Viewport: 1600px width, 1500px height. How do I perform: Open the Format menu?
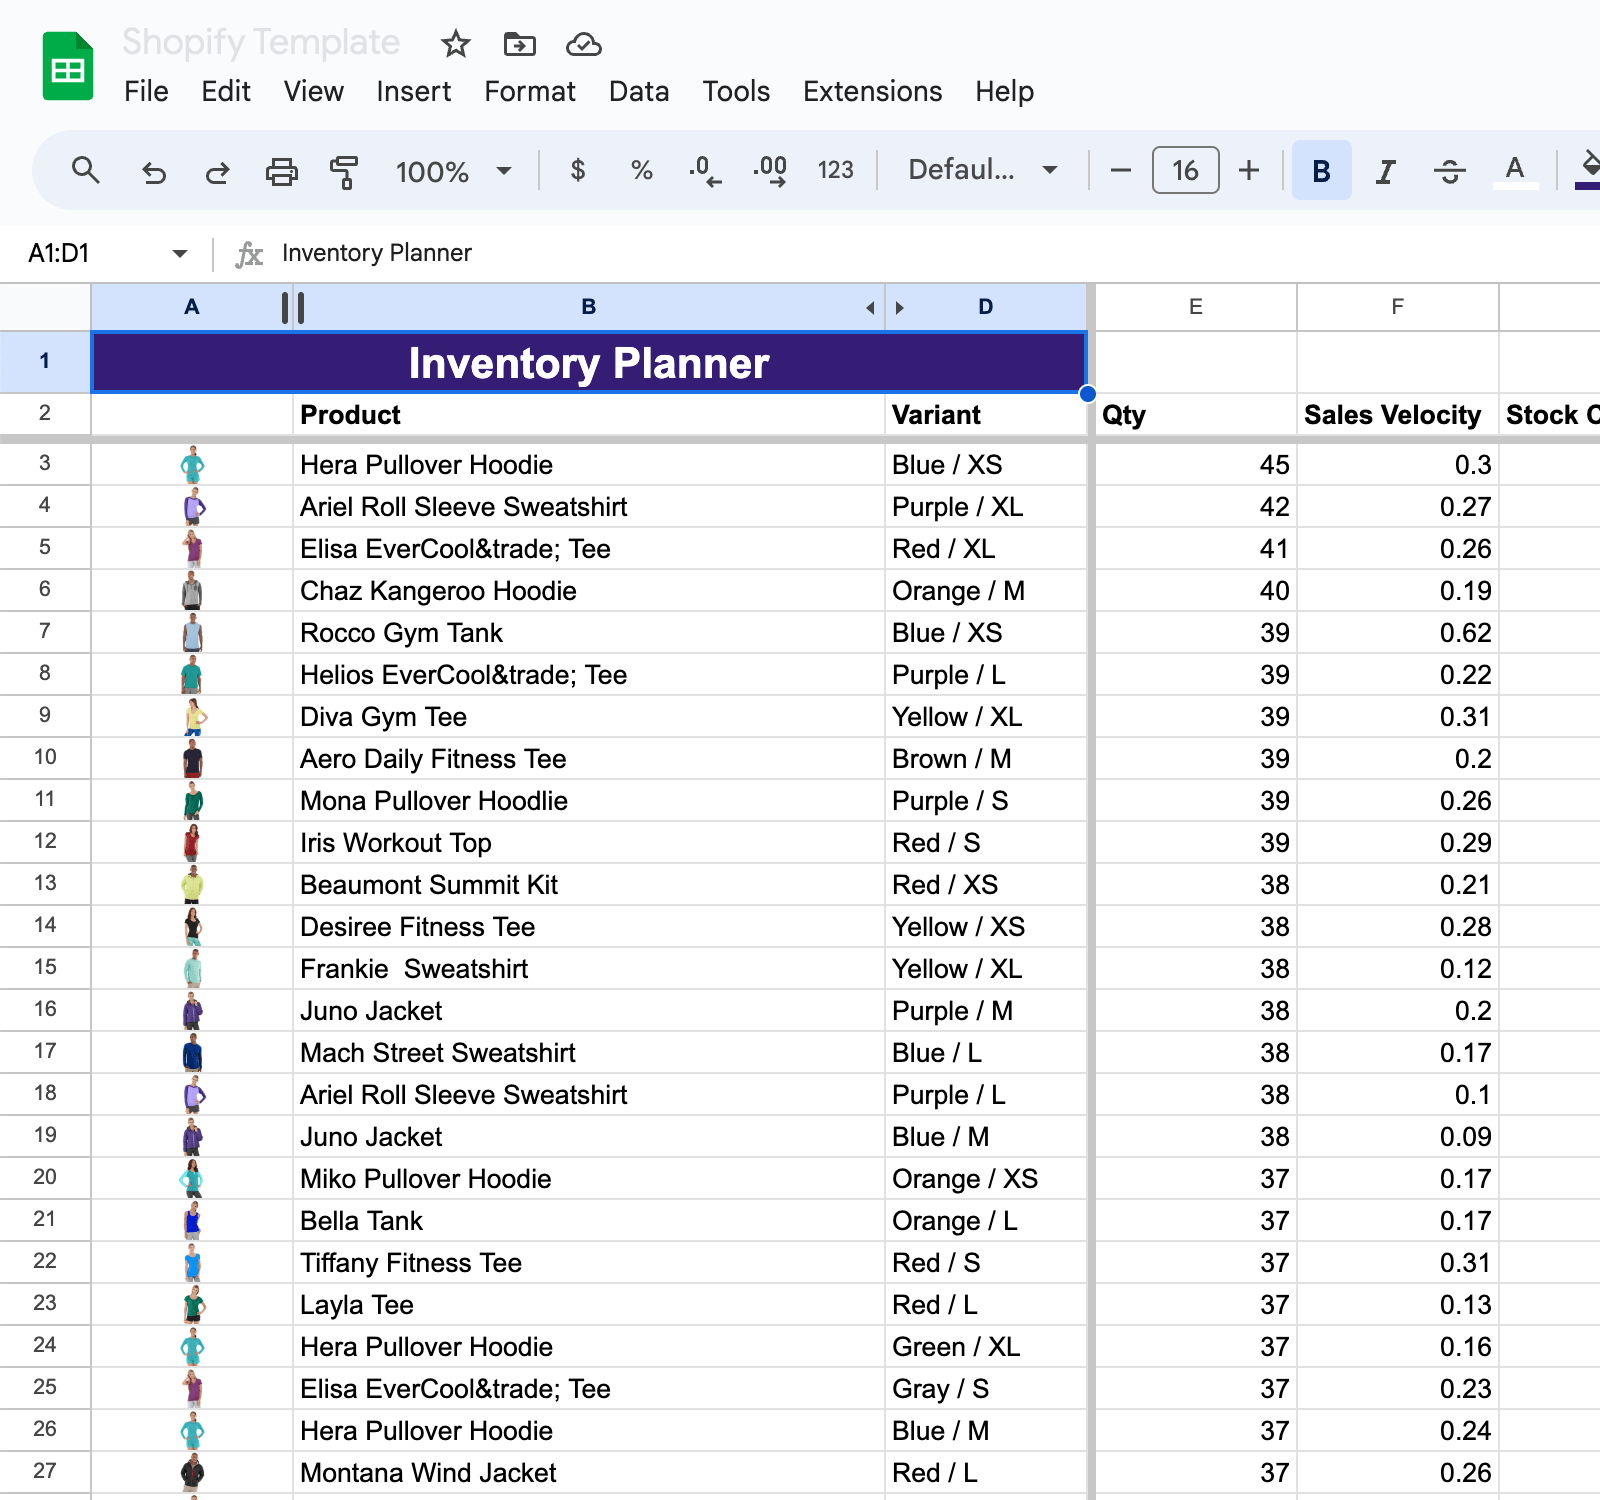coord(529,91)
